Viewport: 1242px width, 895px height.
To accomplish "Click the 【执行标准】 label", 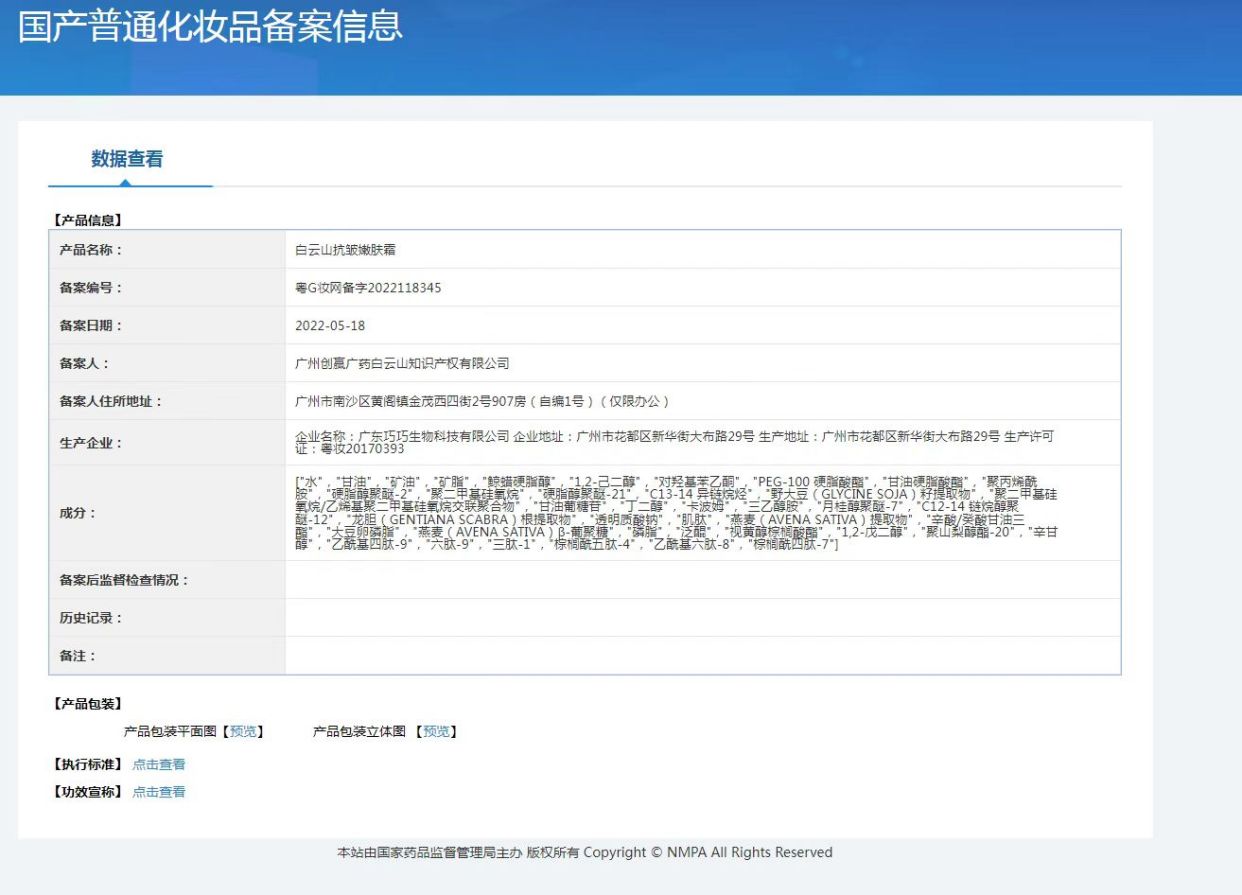I will click(x=86, y=765).
